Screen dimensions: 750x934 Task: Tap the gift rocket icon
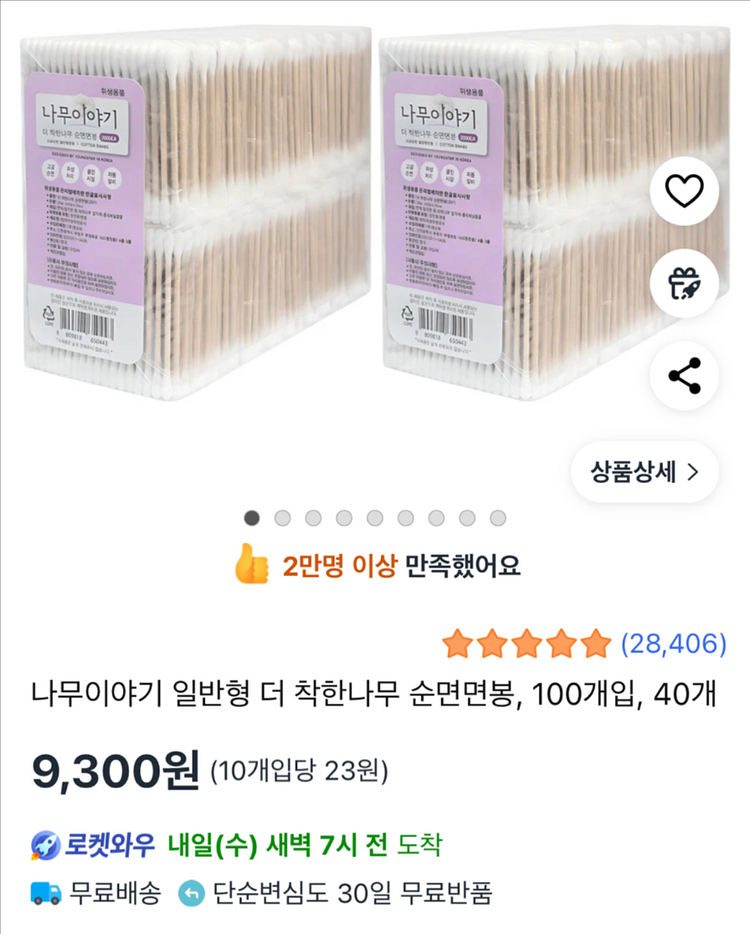(684, 283)
